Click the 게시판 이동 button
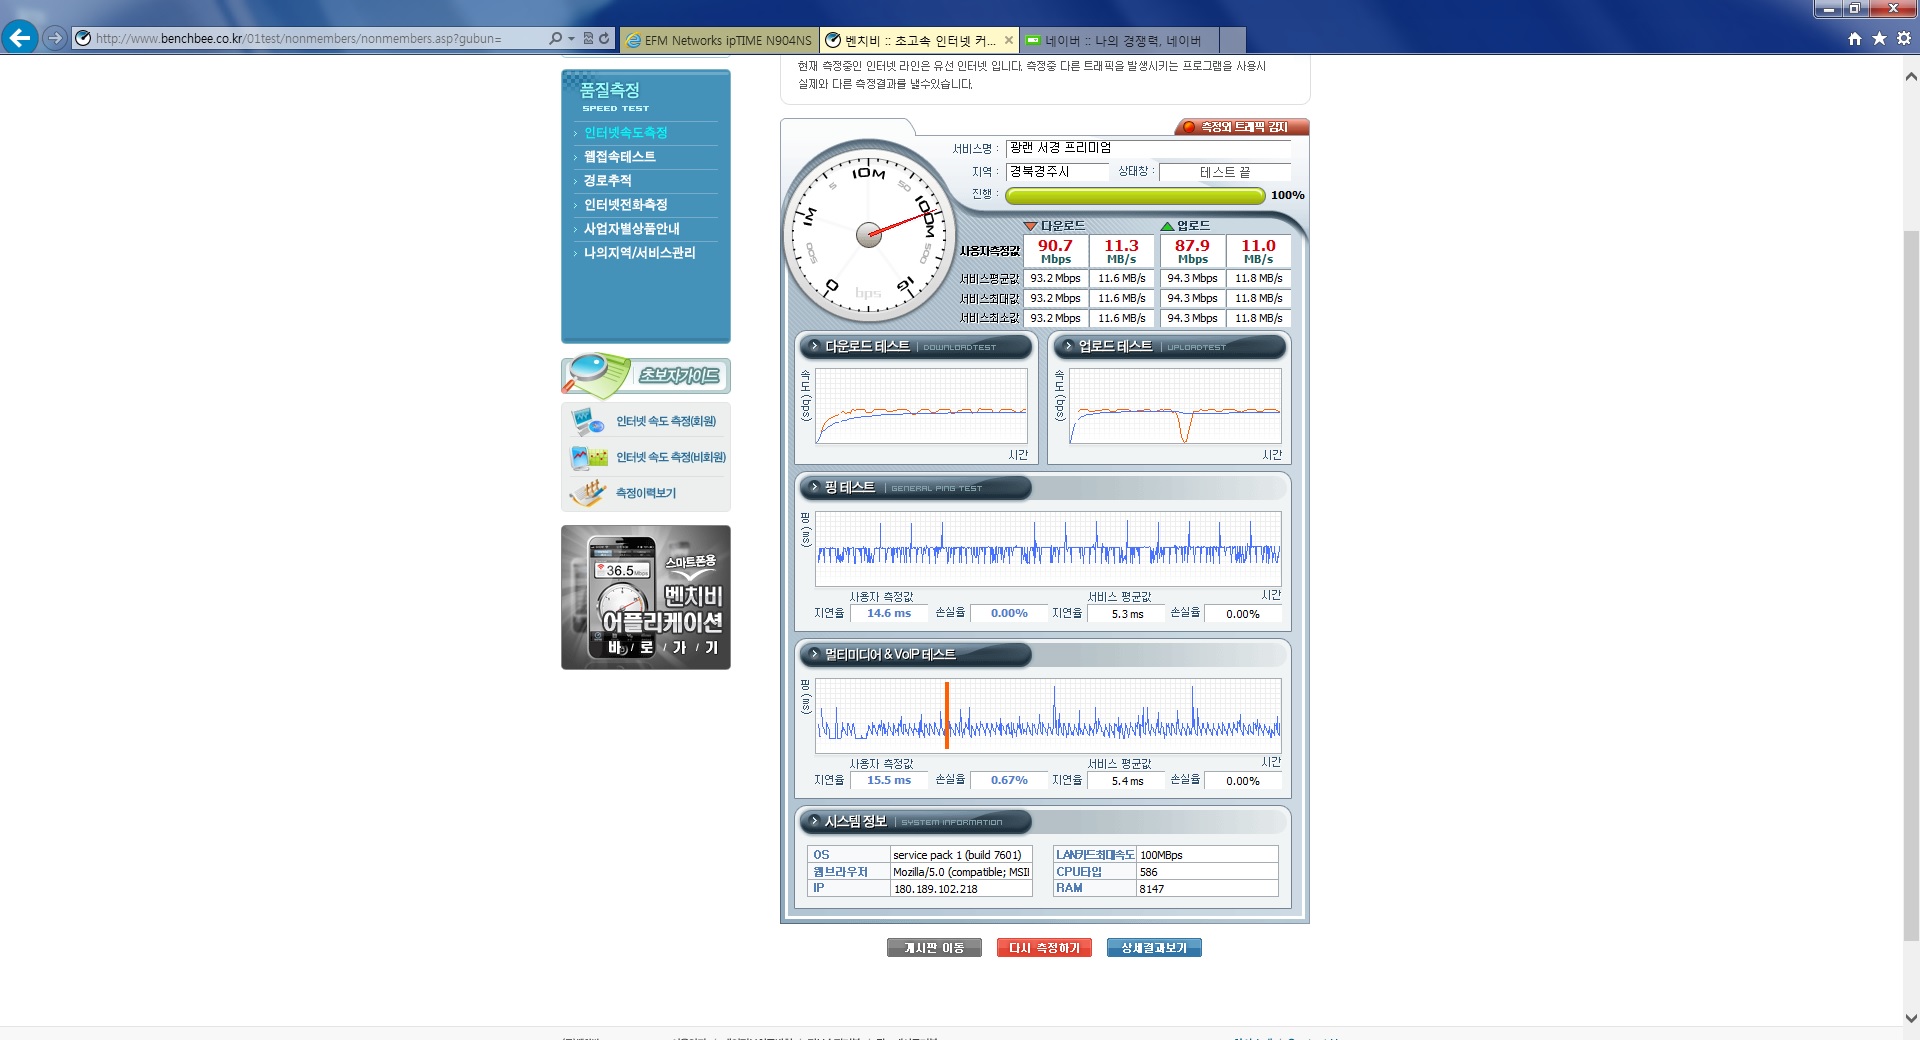 pyautogui.click(x=934, y=948)
